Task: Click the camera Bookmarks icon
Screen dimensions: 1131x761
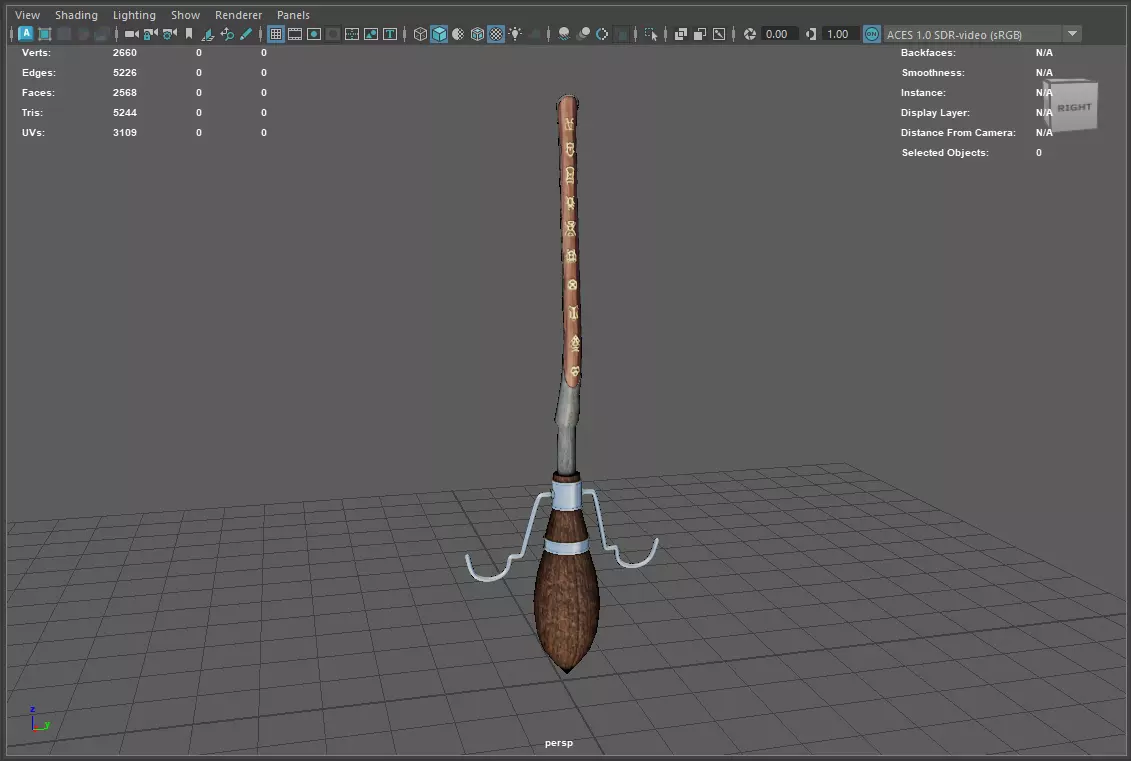Action: coord(189,34)
